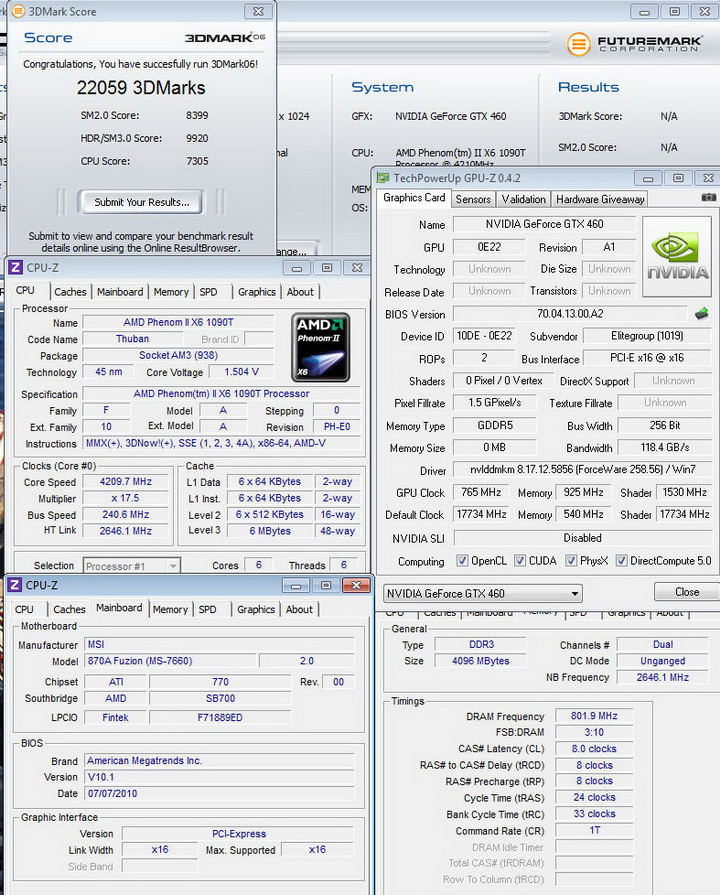
Task: Open Graphics tab in upper CPU-Z window
Action: point(256,292)
